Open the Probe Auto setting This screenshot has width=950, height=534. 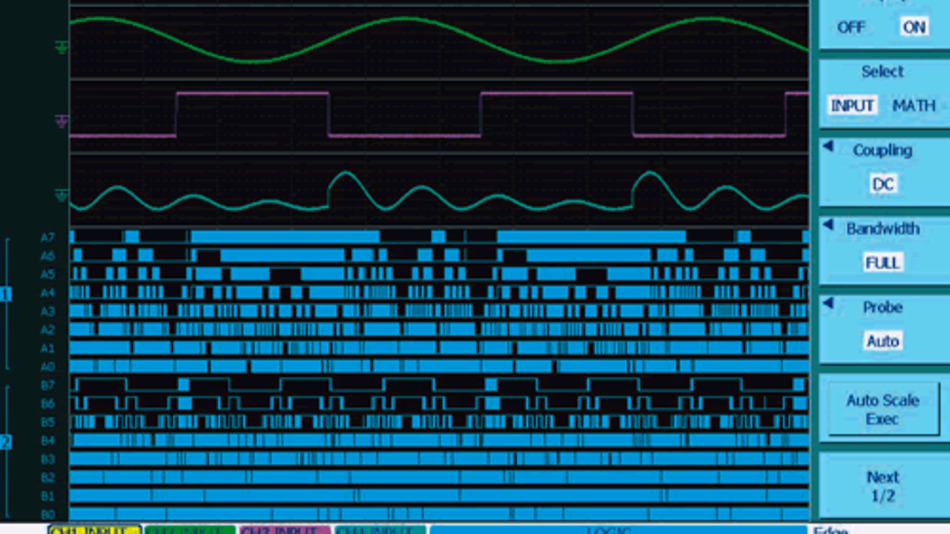(x=882, y=341)
